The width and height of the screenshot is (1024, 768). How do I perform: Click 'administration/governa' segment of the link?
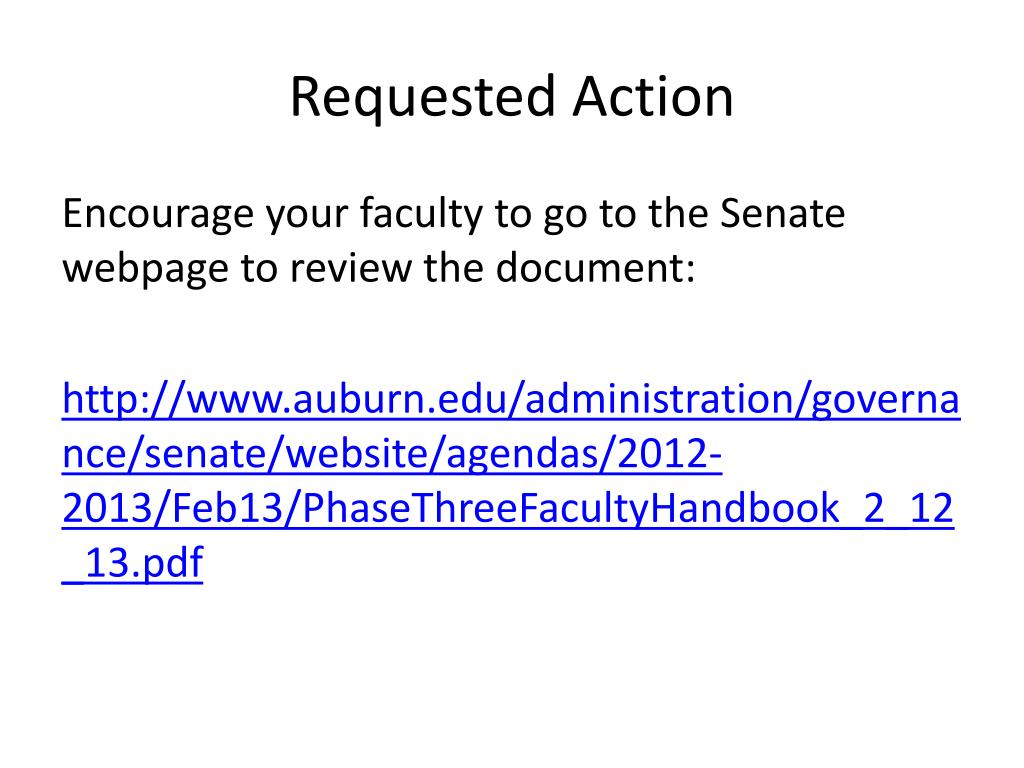point(743,400)
